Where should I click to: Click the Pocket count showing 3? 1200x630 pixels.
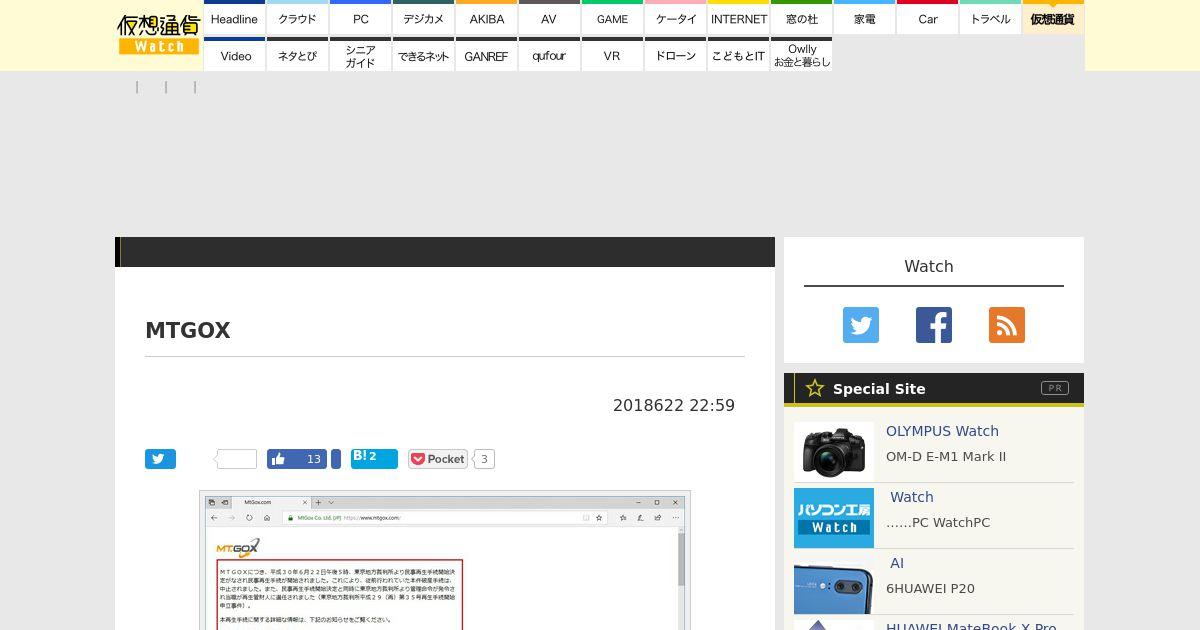coord(484,459)
